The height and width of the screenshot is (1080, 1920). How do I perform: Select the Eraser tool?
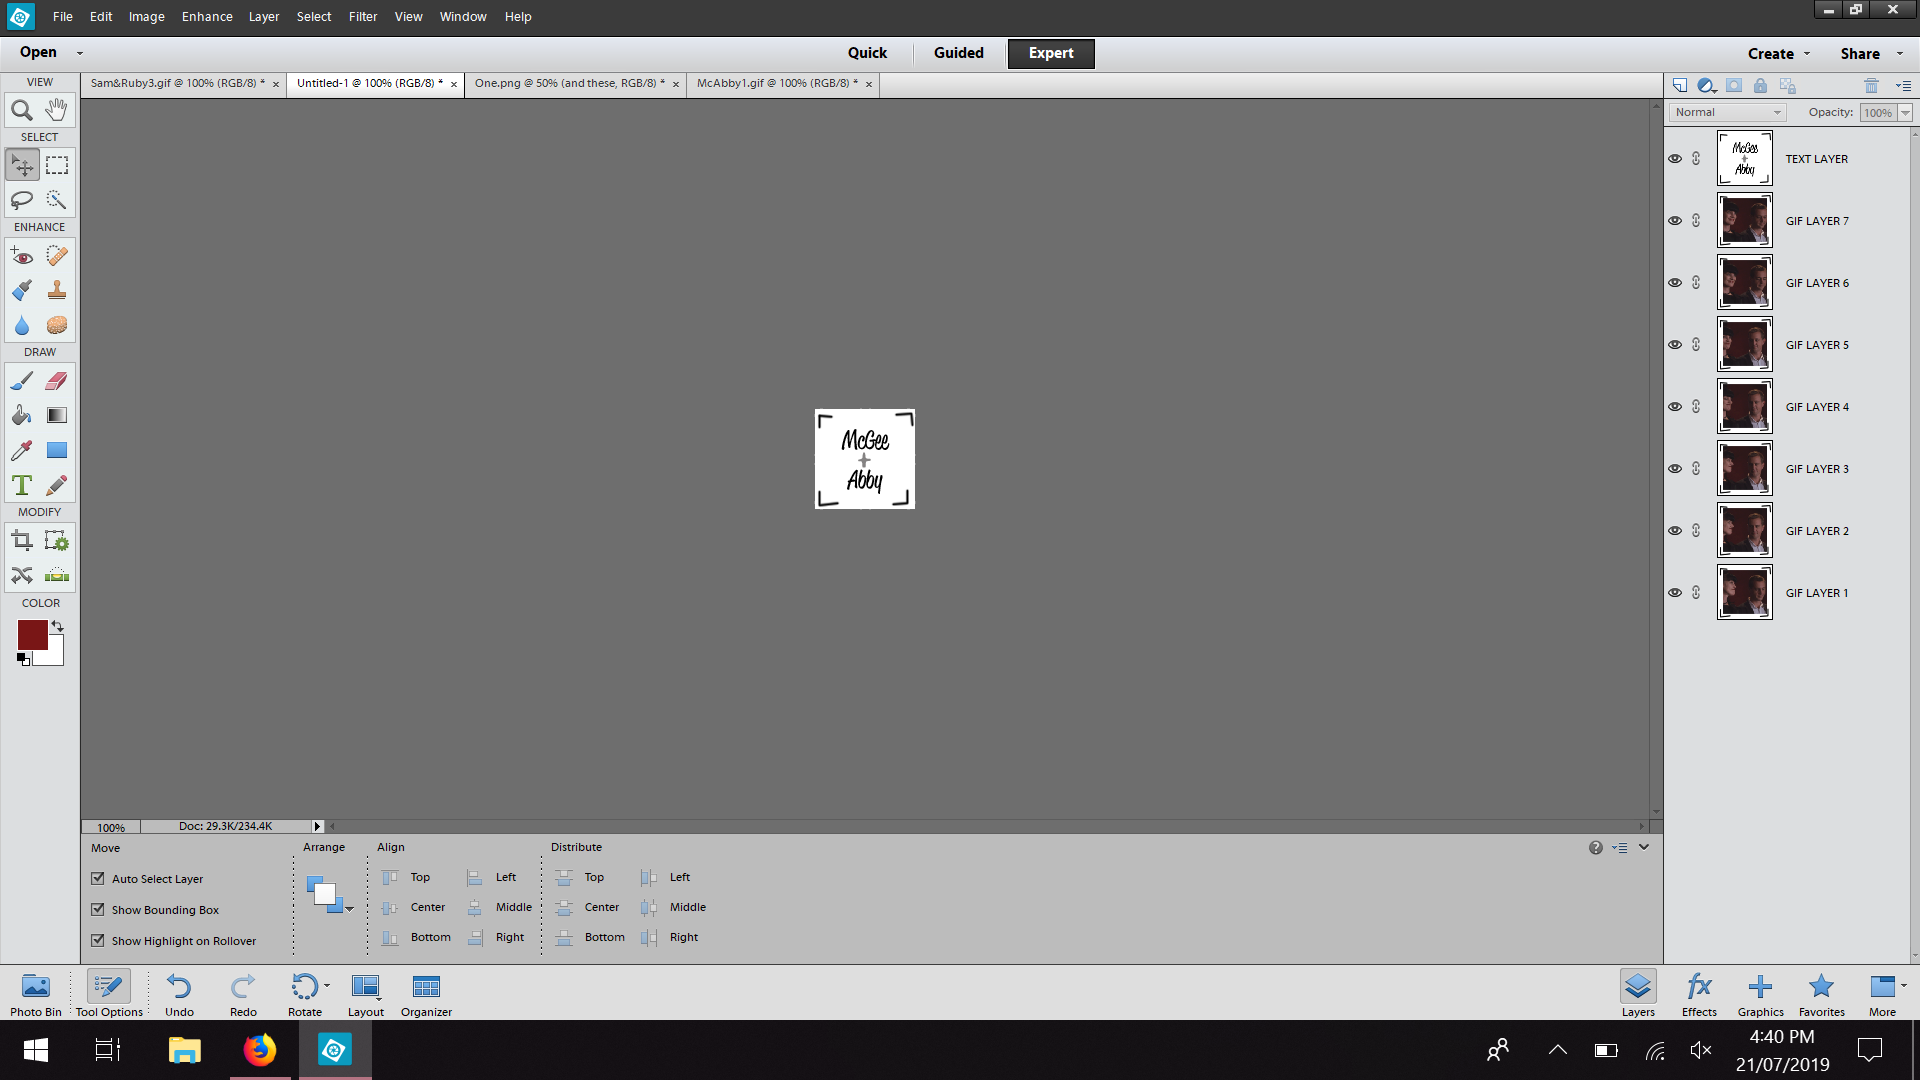click(57, 381)
